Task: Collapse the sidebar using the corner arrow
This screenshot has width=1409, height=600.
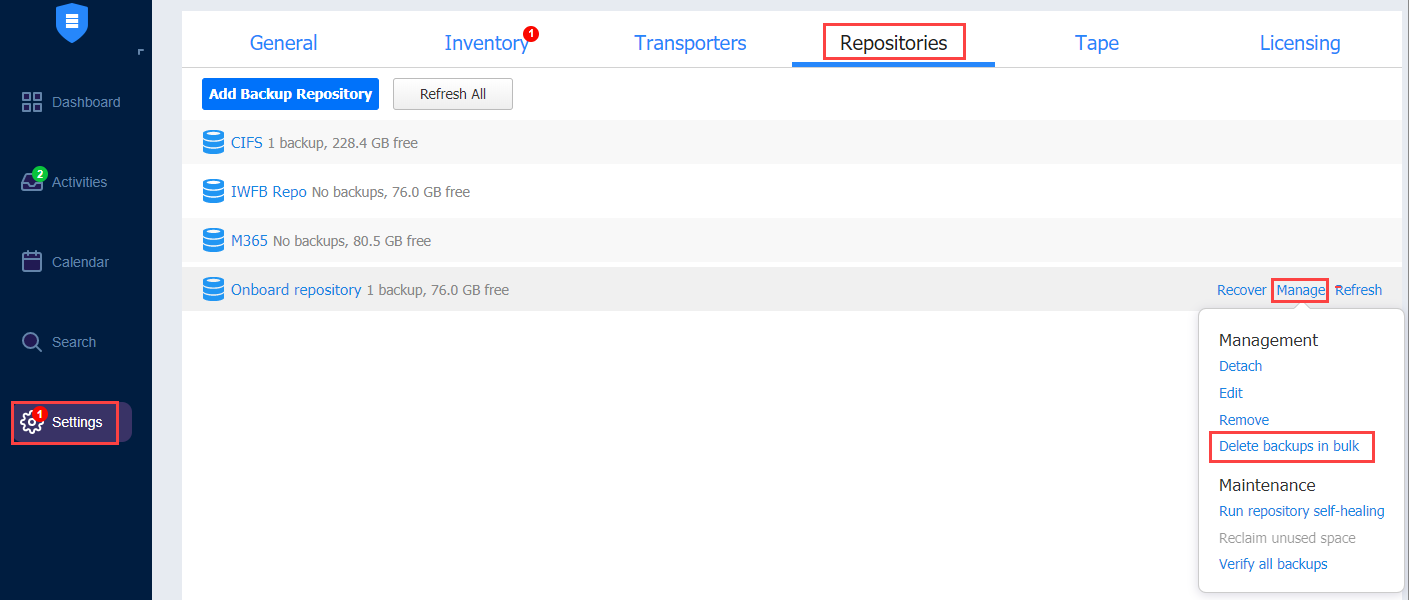Action: [140, 52]
